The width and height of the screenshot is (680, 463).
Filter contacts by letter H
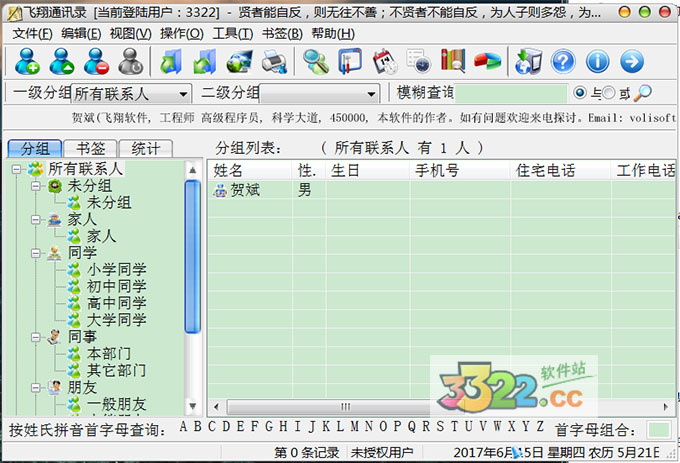283,427
